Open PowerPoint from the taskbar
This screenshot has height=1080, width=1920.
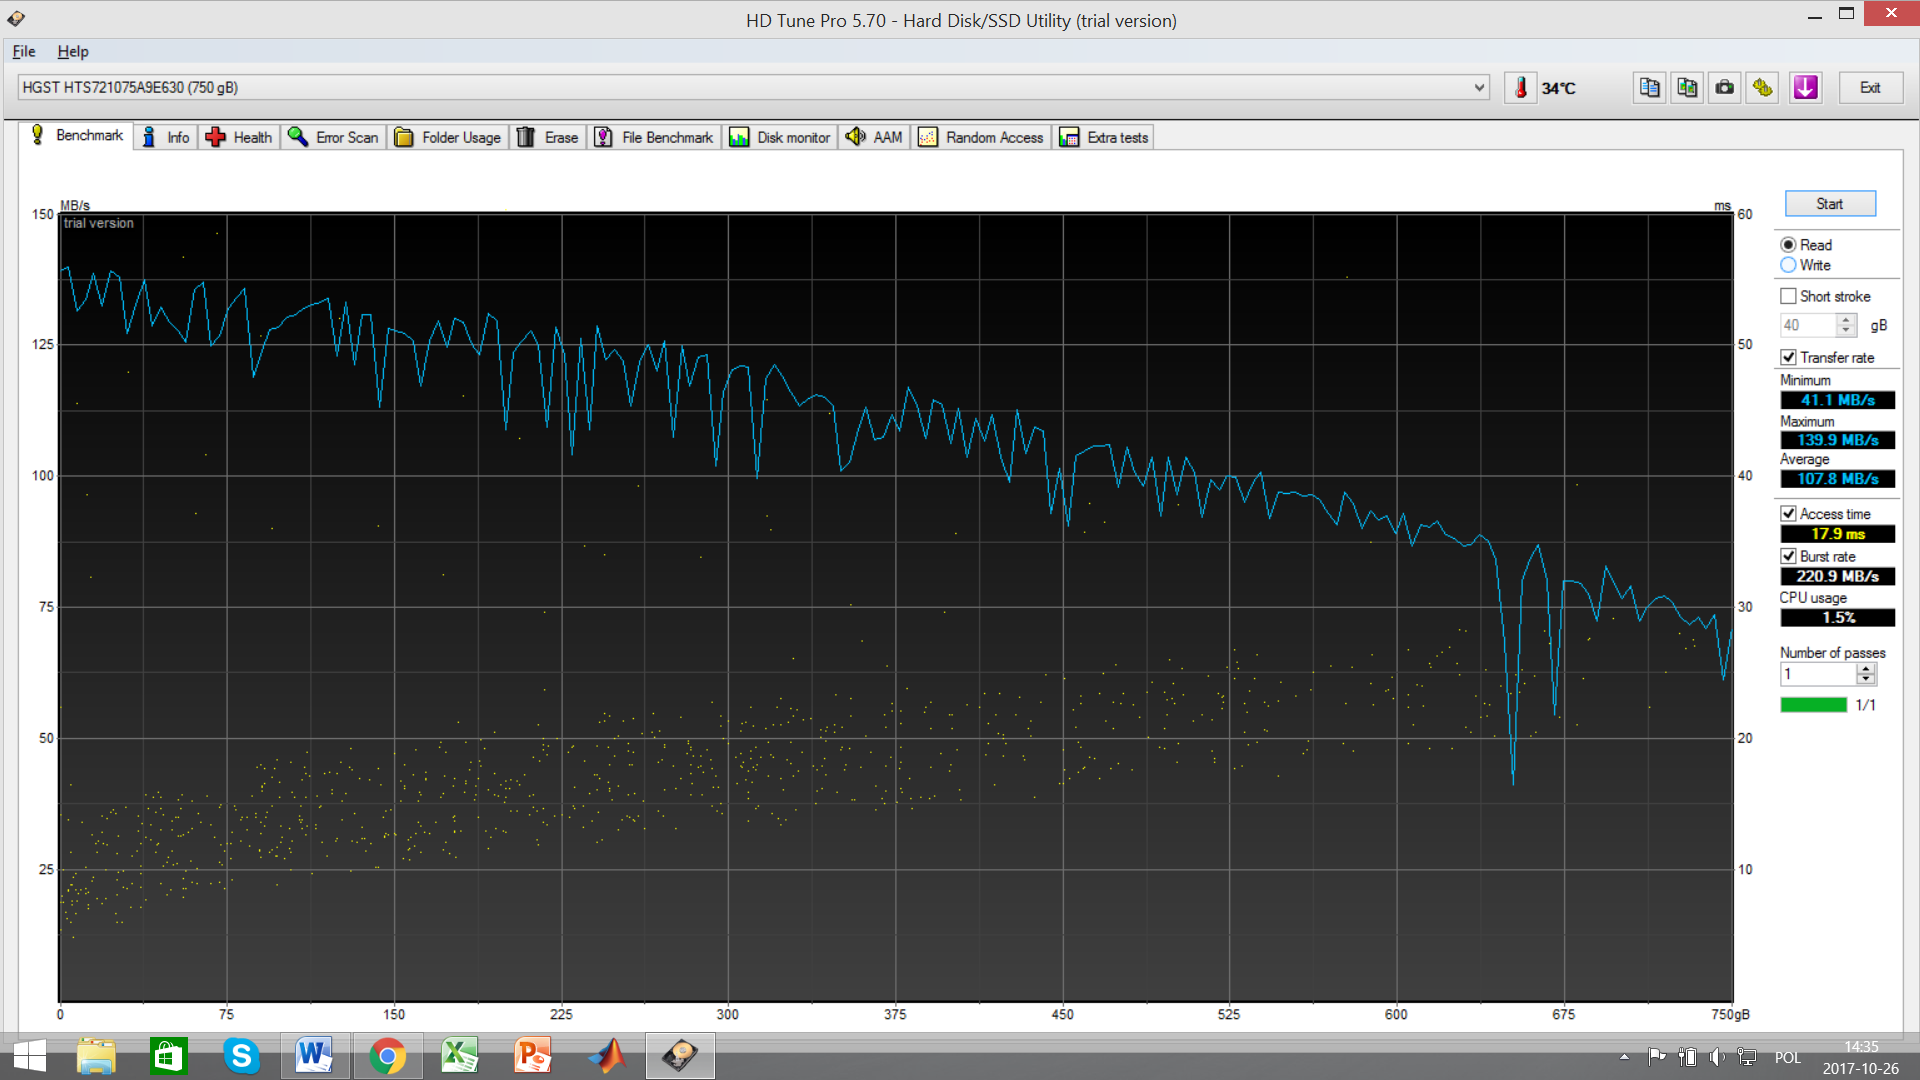click(533, 1056)
